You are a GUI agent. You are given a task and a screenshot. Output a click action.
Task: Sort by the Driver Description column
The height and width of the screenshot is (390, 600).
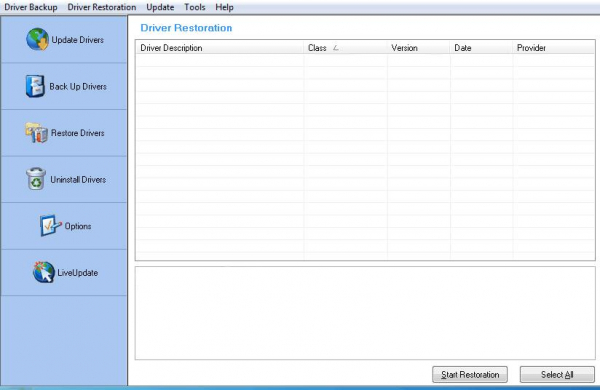tap(220, 48)
